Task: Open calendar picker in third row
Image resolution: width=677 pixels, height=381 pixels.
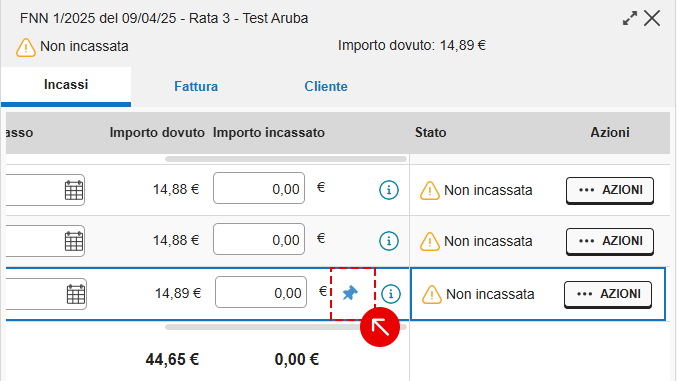Action: (x=76, y=294)
